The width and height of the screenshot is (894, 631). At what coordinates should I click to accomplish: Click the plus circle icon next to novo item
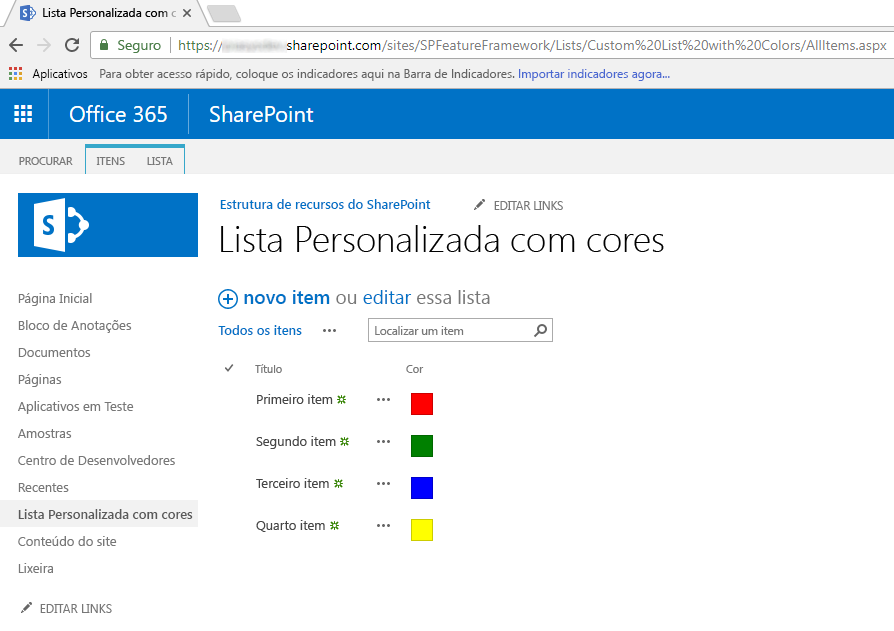227,299
